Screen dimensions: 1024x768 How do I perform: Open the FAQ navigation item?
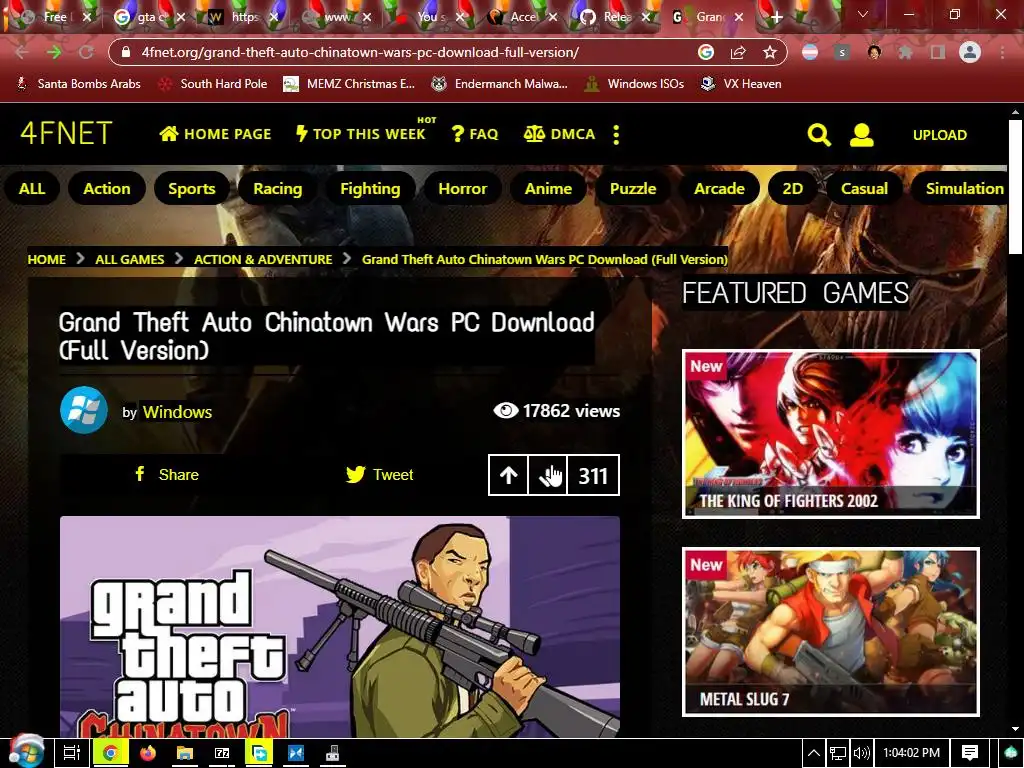pos(475,134)
